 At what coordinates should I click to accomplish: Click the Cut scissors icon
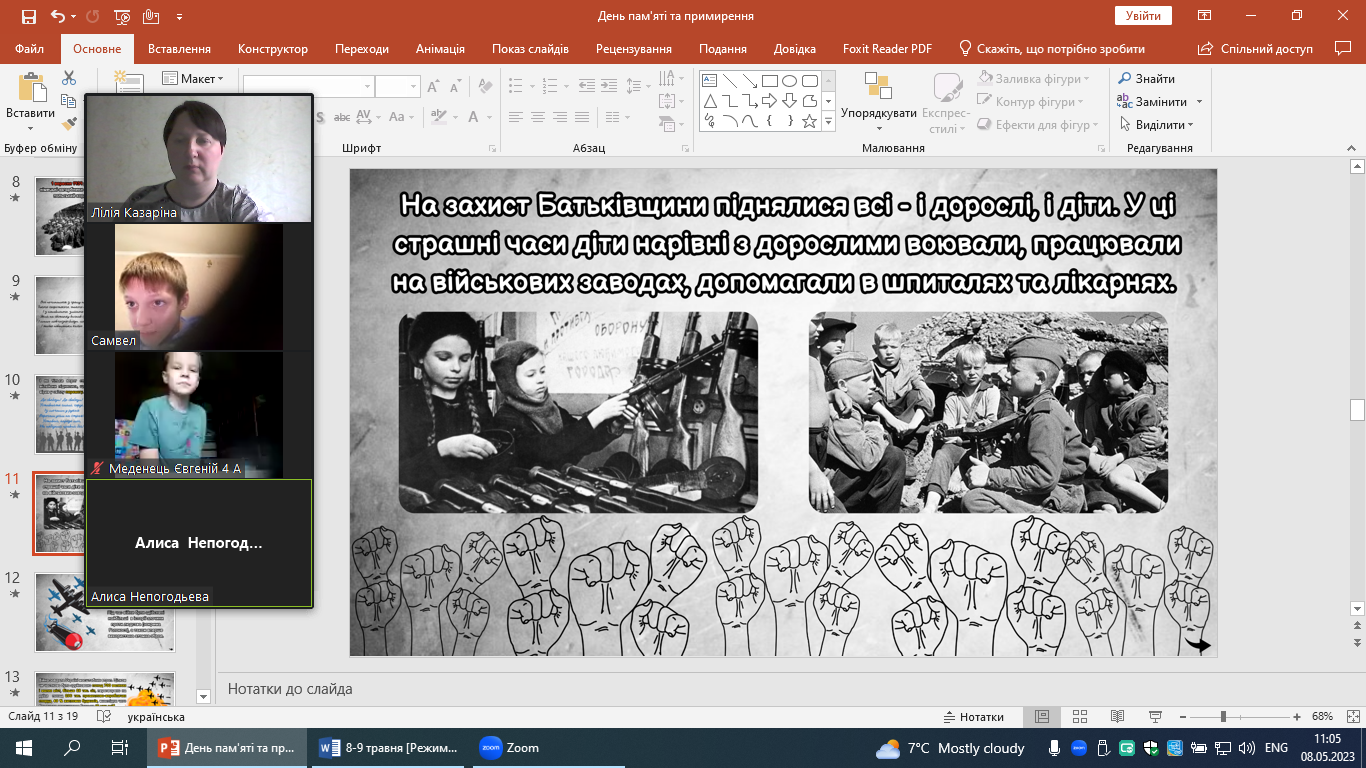click(69, 78)
